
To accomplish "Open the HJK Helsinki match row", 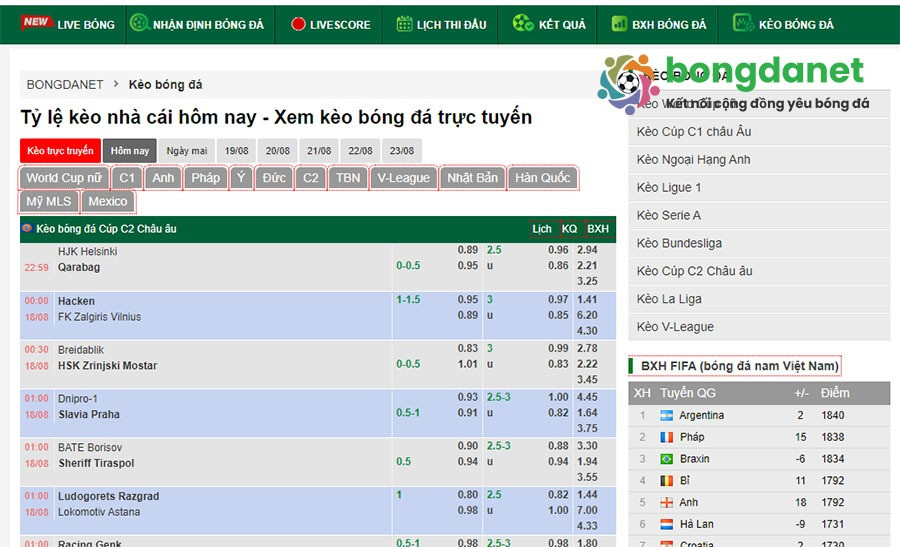I will (x=88, y=252).
